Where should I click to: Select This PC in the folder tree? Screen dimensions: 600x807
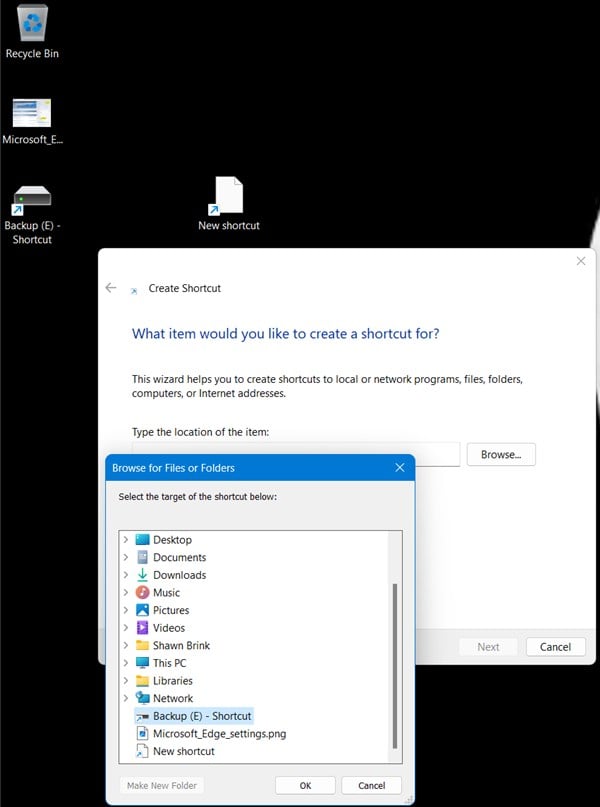coord(169,663)
